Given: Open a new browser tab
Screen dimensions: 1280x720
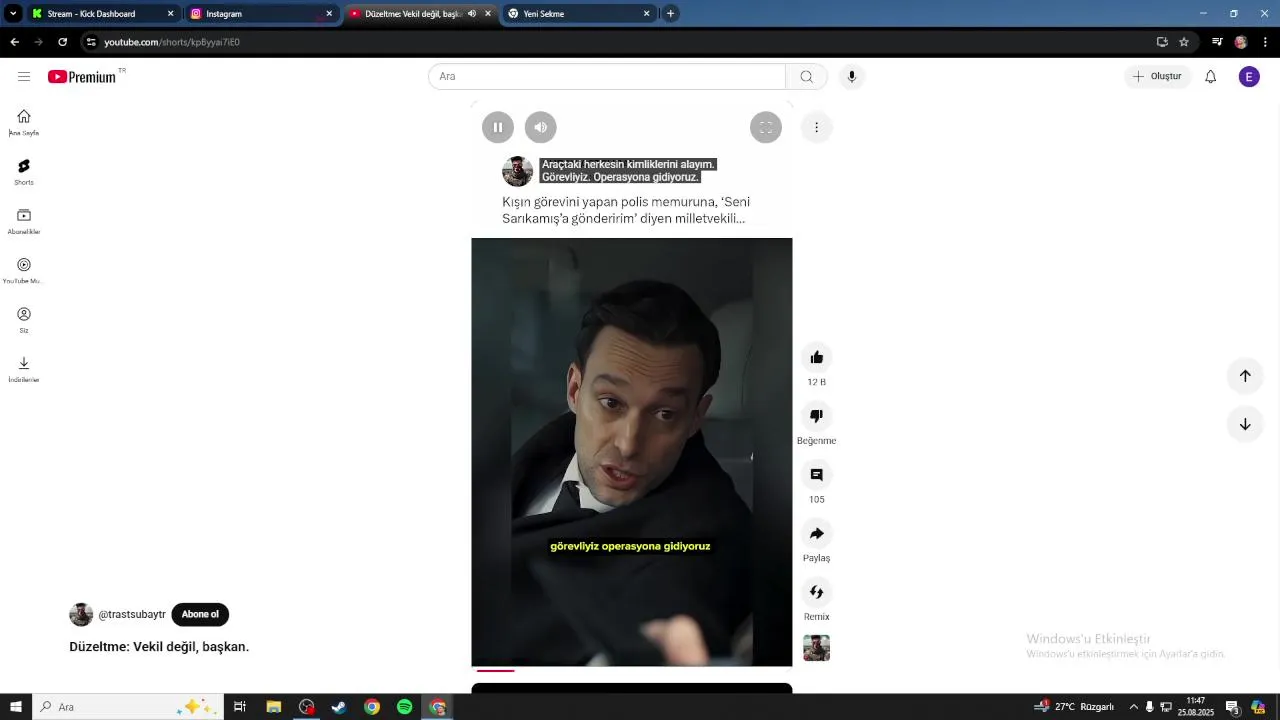Looking at the screenshot, I should click(670, 14).
